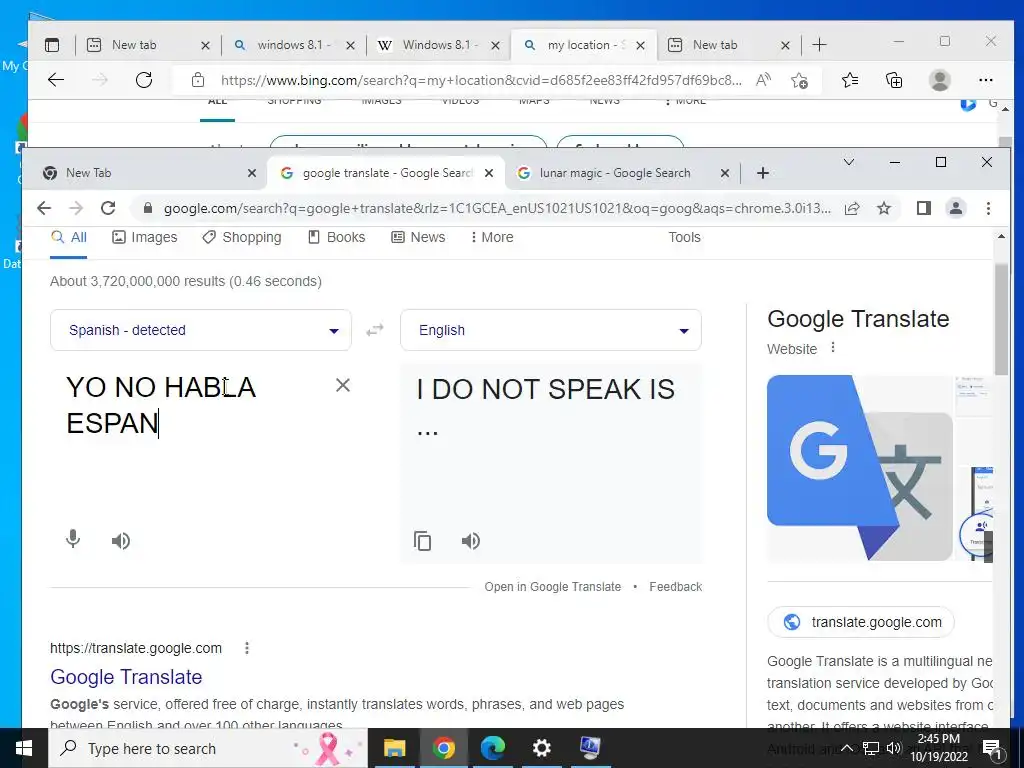
Task: Expand the English target language dropdown
Action: point(551,330)
